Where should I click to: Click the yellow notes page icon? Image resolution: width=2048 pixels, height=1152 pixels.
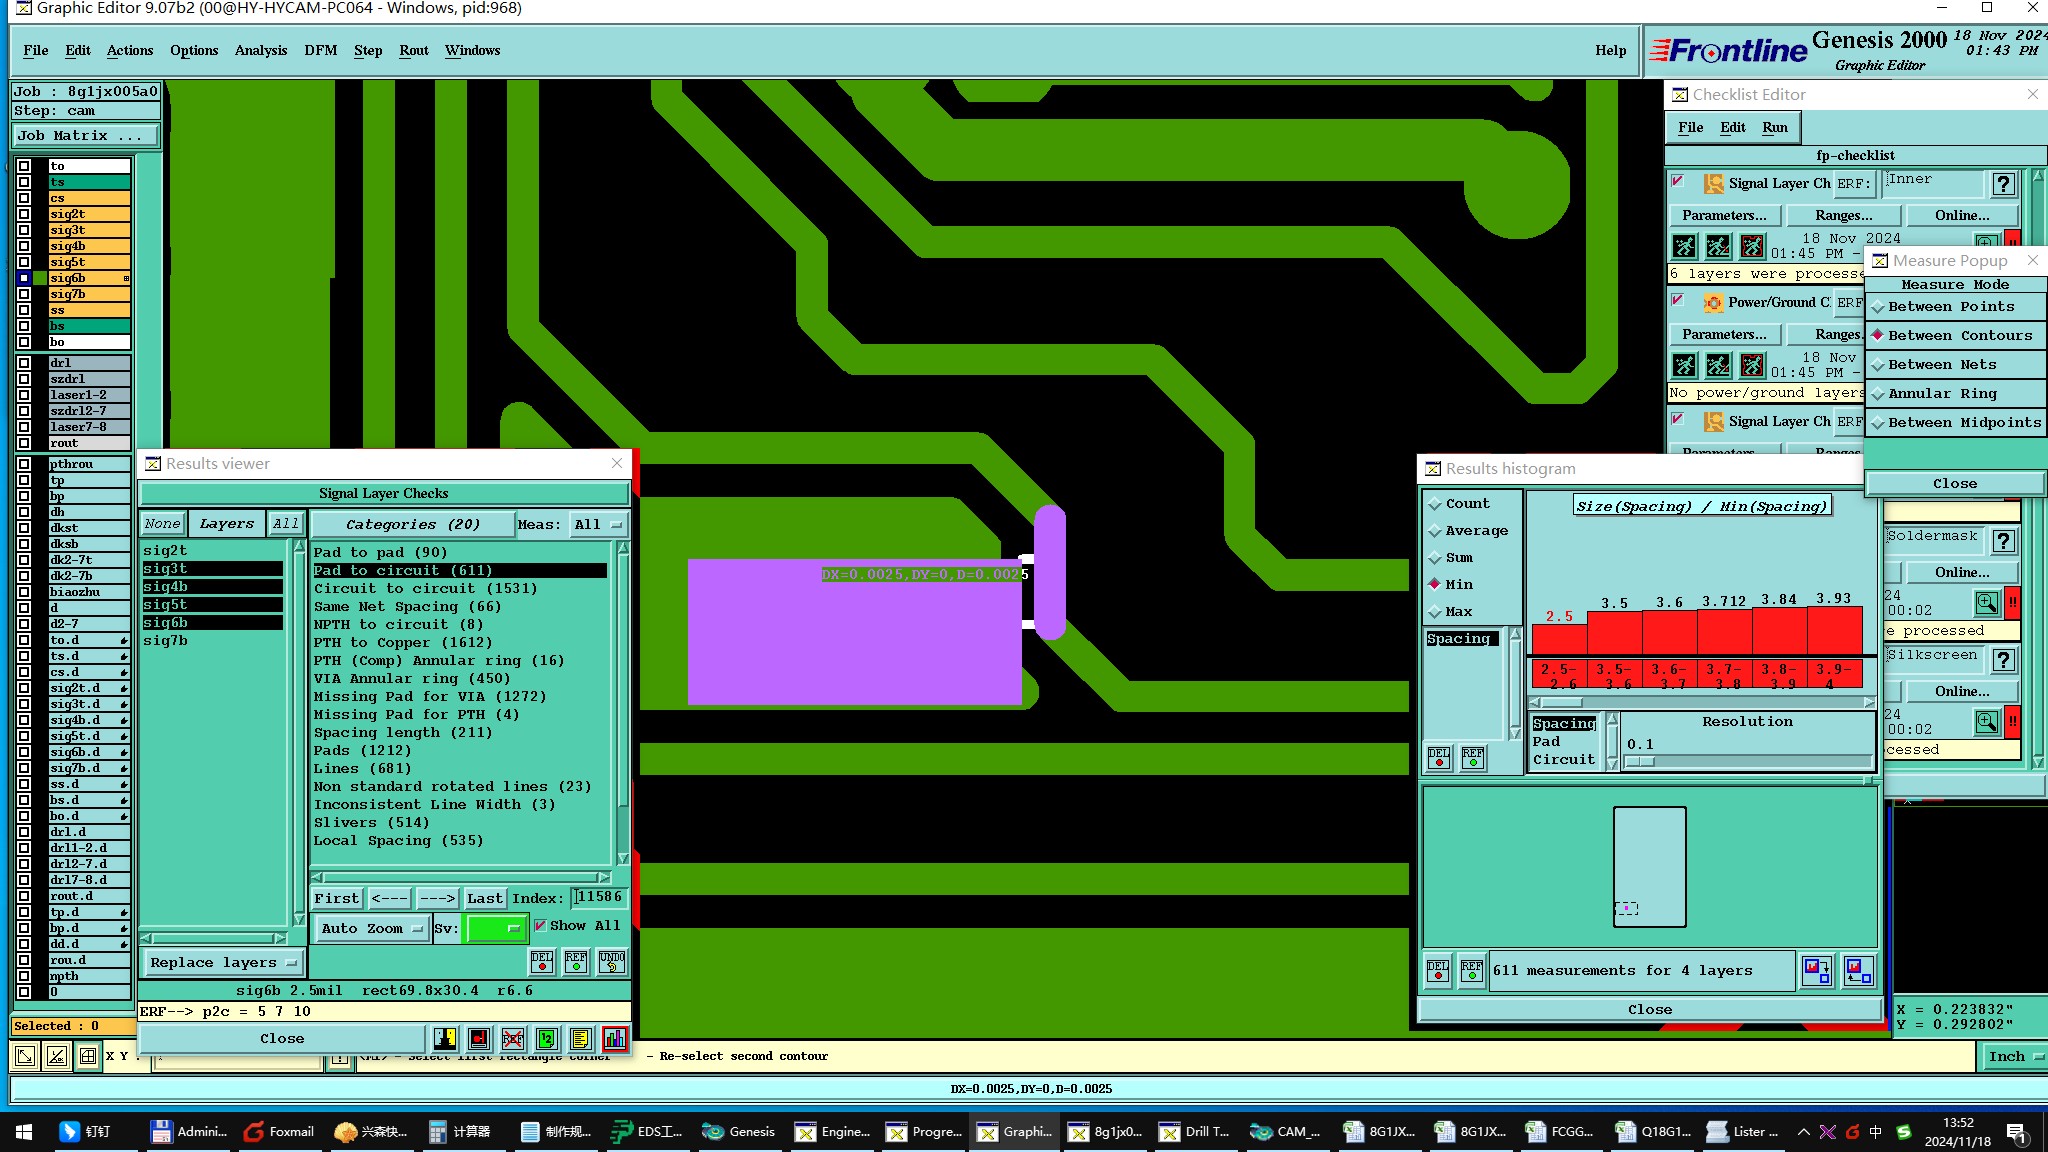pyautogui.click(x=580, y=1039)
